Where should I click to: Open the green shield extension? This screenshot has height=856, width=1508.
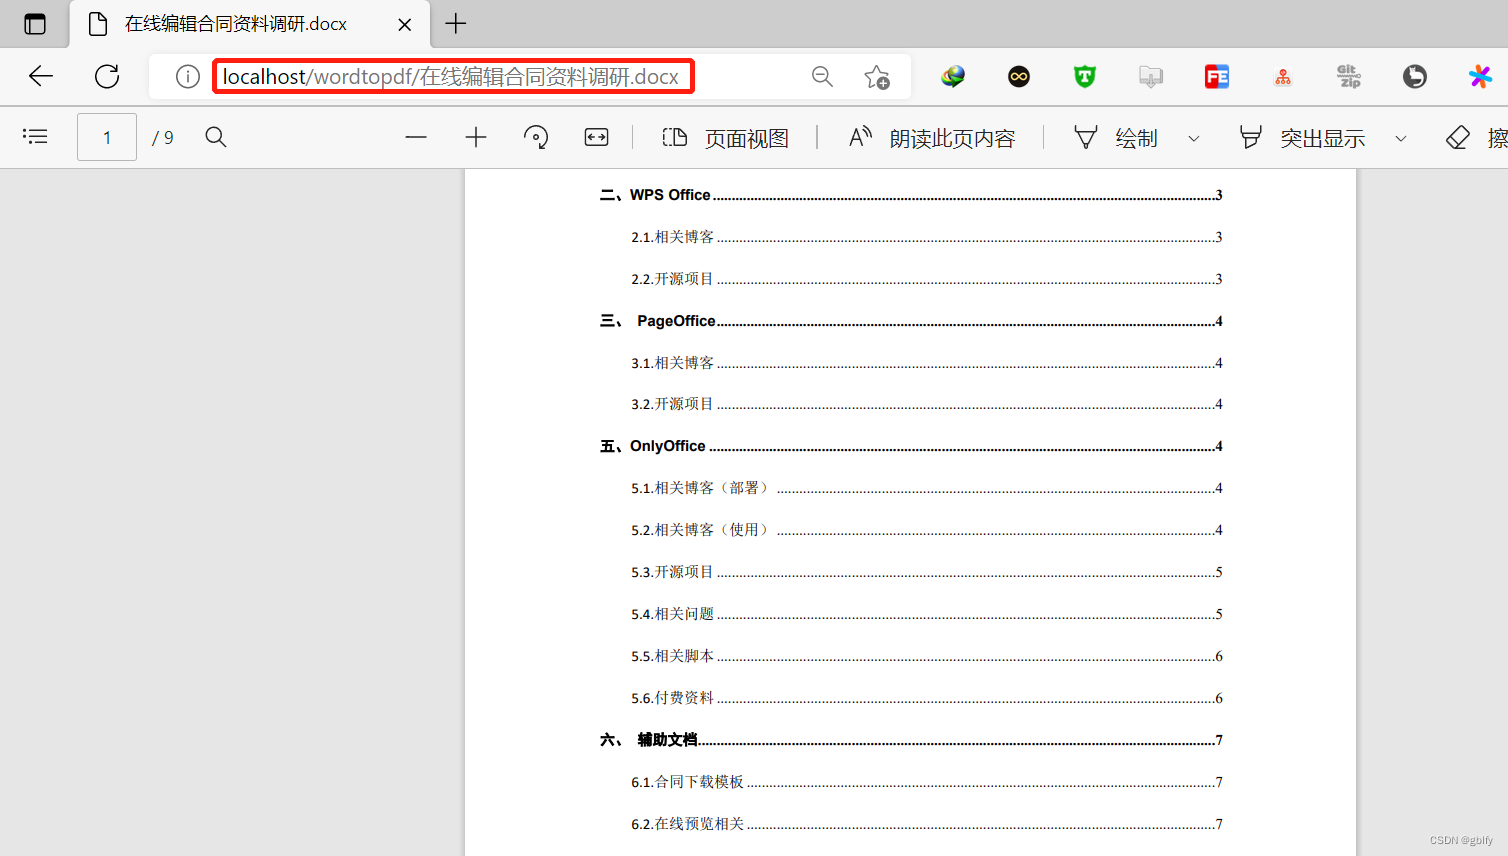tap(1085, 76)
